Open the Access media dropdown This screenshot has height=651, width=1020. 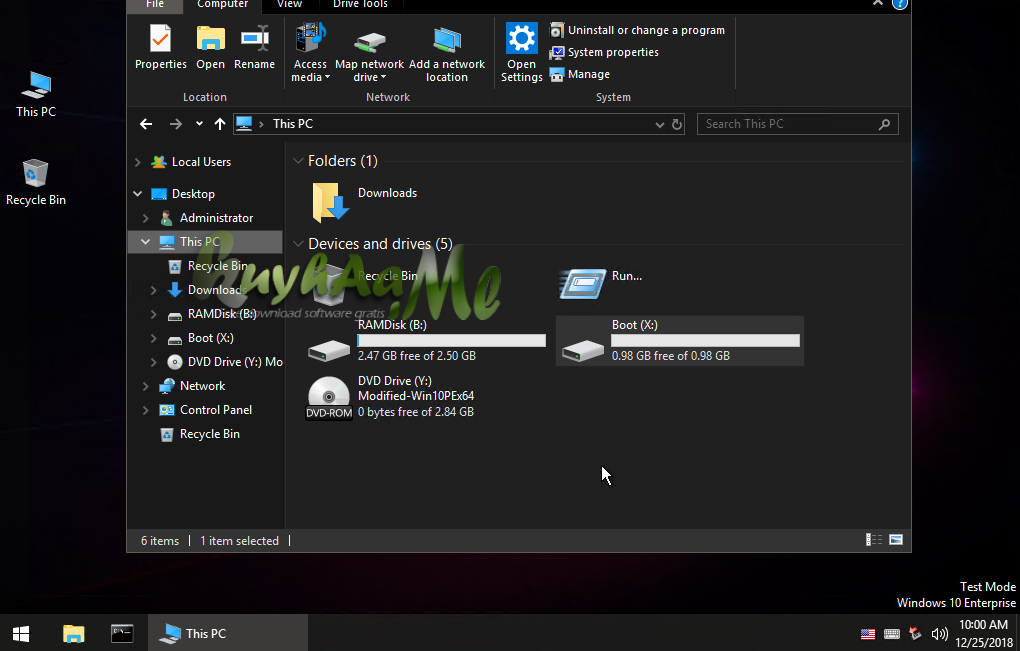click(x=310, y=52)
